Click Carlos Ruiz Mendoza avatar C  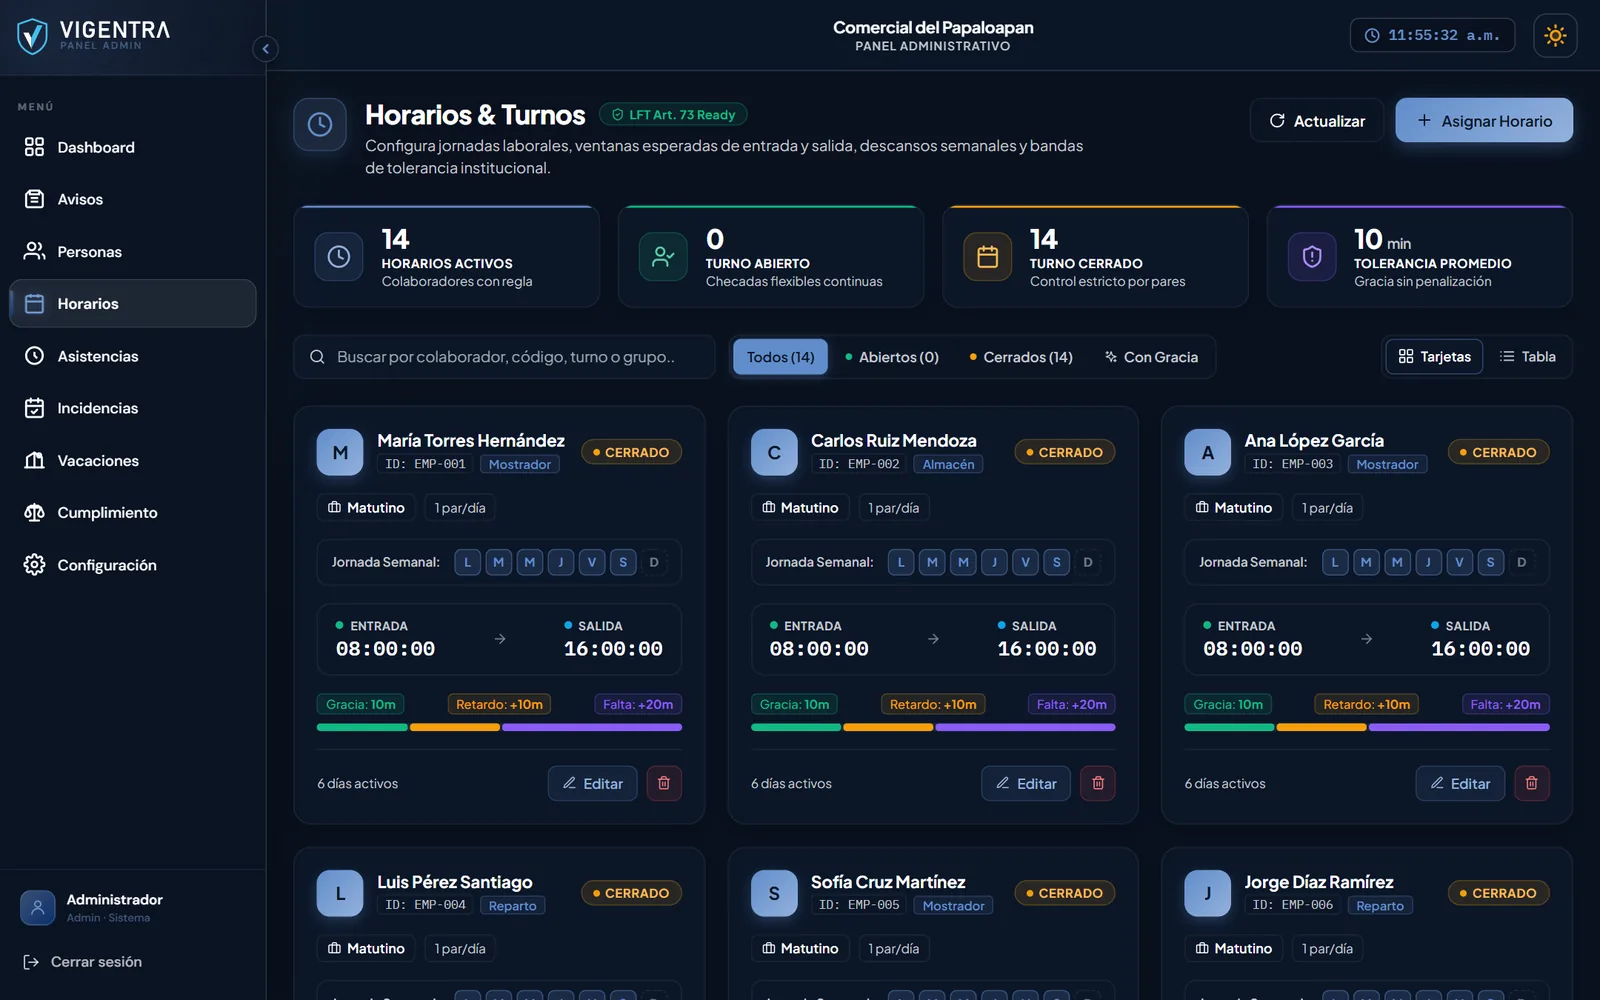(x=774, y=452)
